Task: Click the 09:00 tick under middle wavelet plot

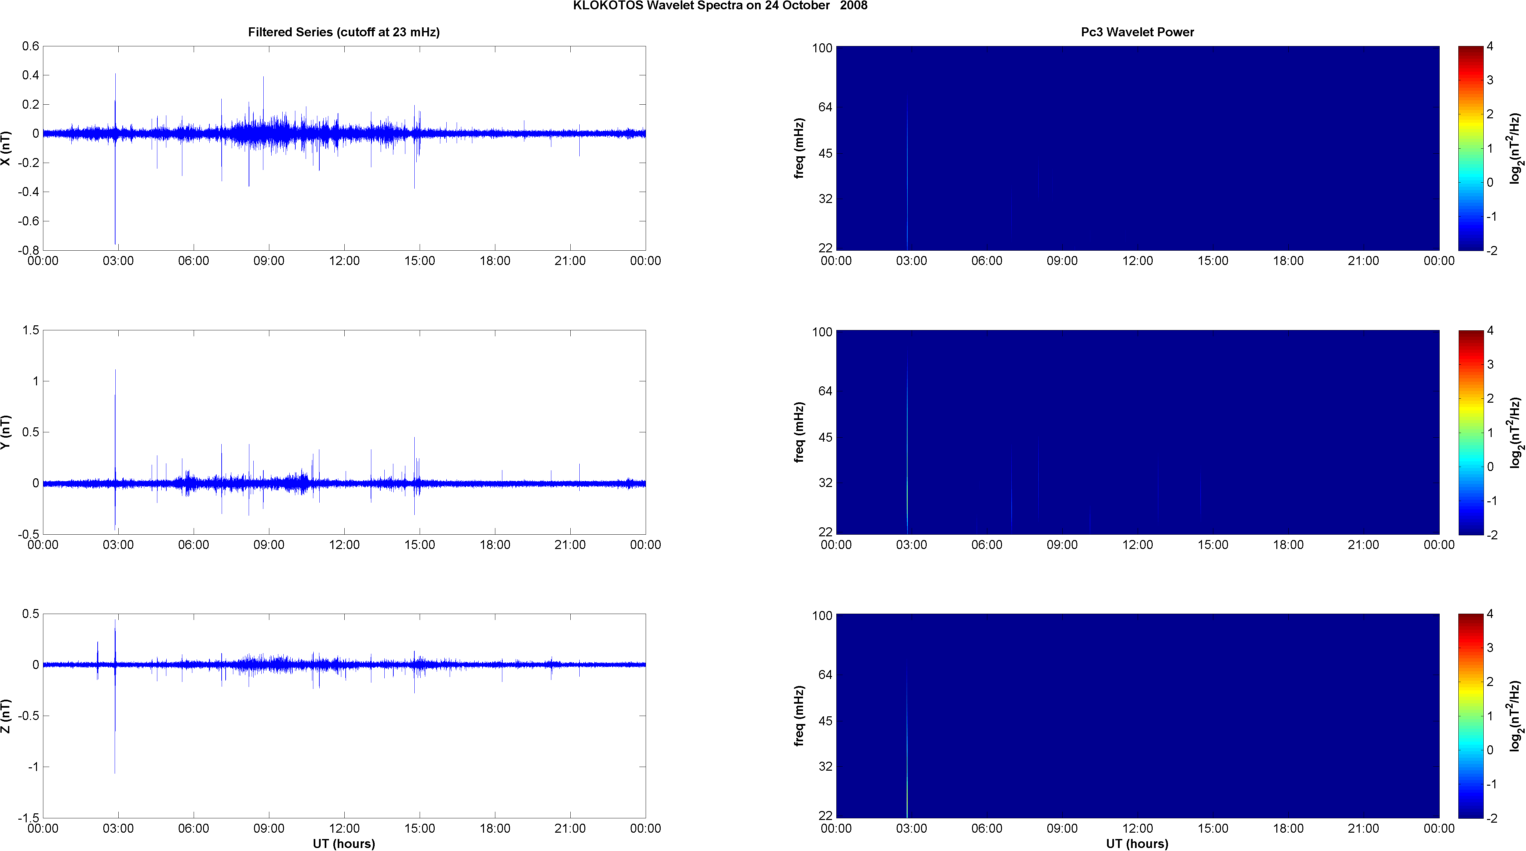Action: 1062,545
